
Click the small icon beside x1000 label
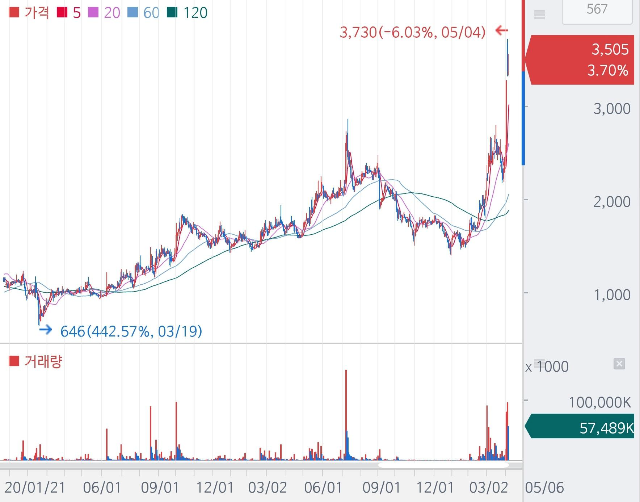pos(540,362)
